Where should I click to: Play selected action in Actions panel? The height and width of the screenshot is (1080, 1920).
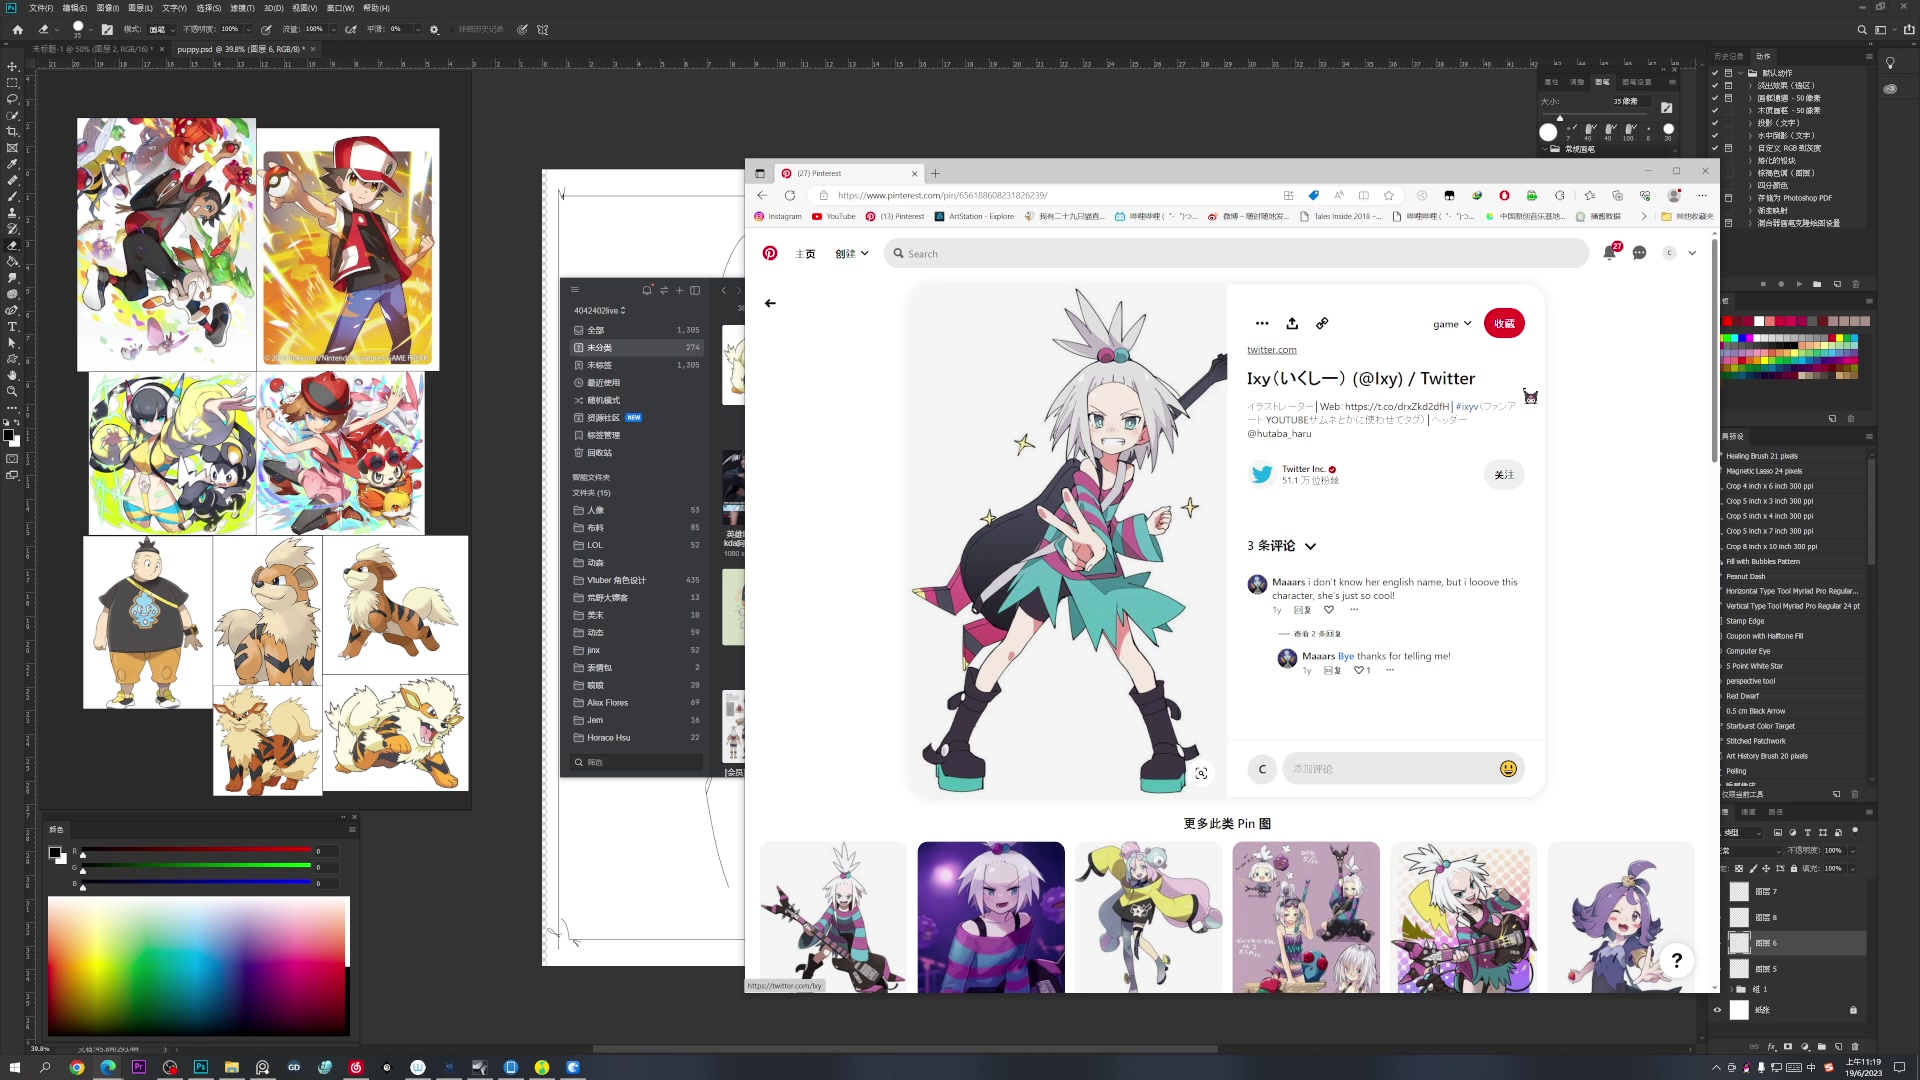(1799, 284)
